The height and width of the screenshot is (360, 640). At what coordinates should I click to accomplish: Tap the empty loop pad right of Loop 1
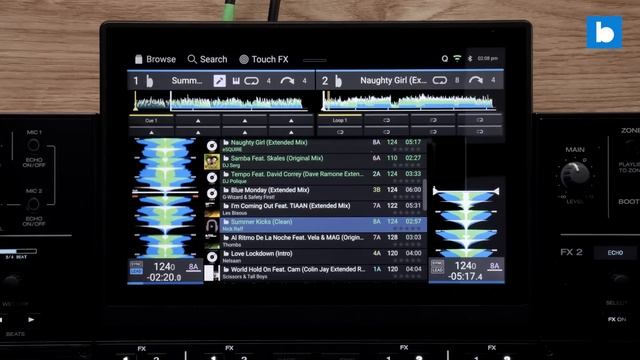(x=386, y=120)
